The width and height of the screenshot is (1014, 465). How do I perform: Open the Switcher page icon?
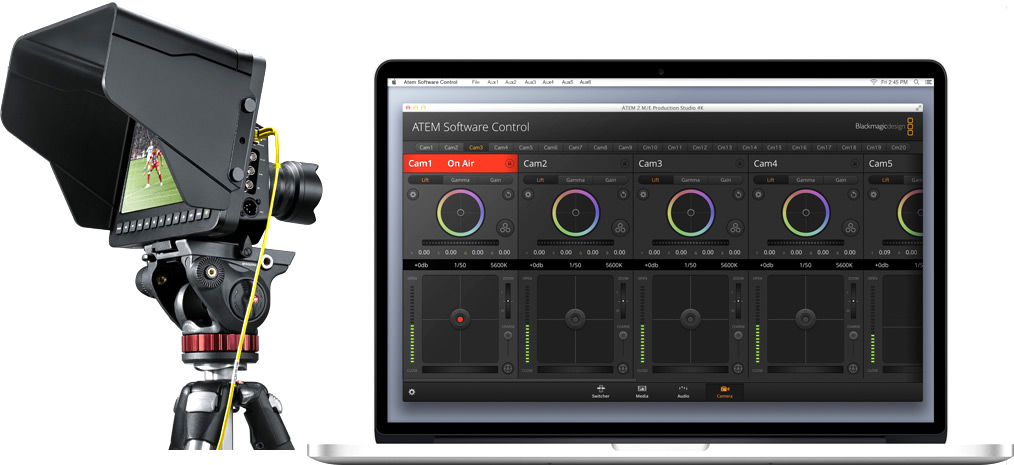(x=600, y=391)
